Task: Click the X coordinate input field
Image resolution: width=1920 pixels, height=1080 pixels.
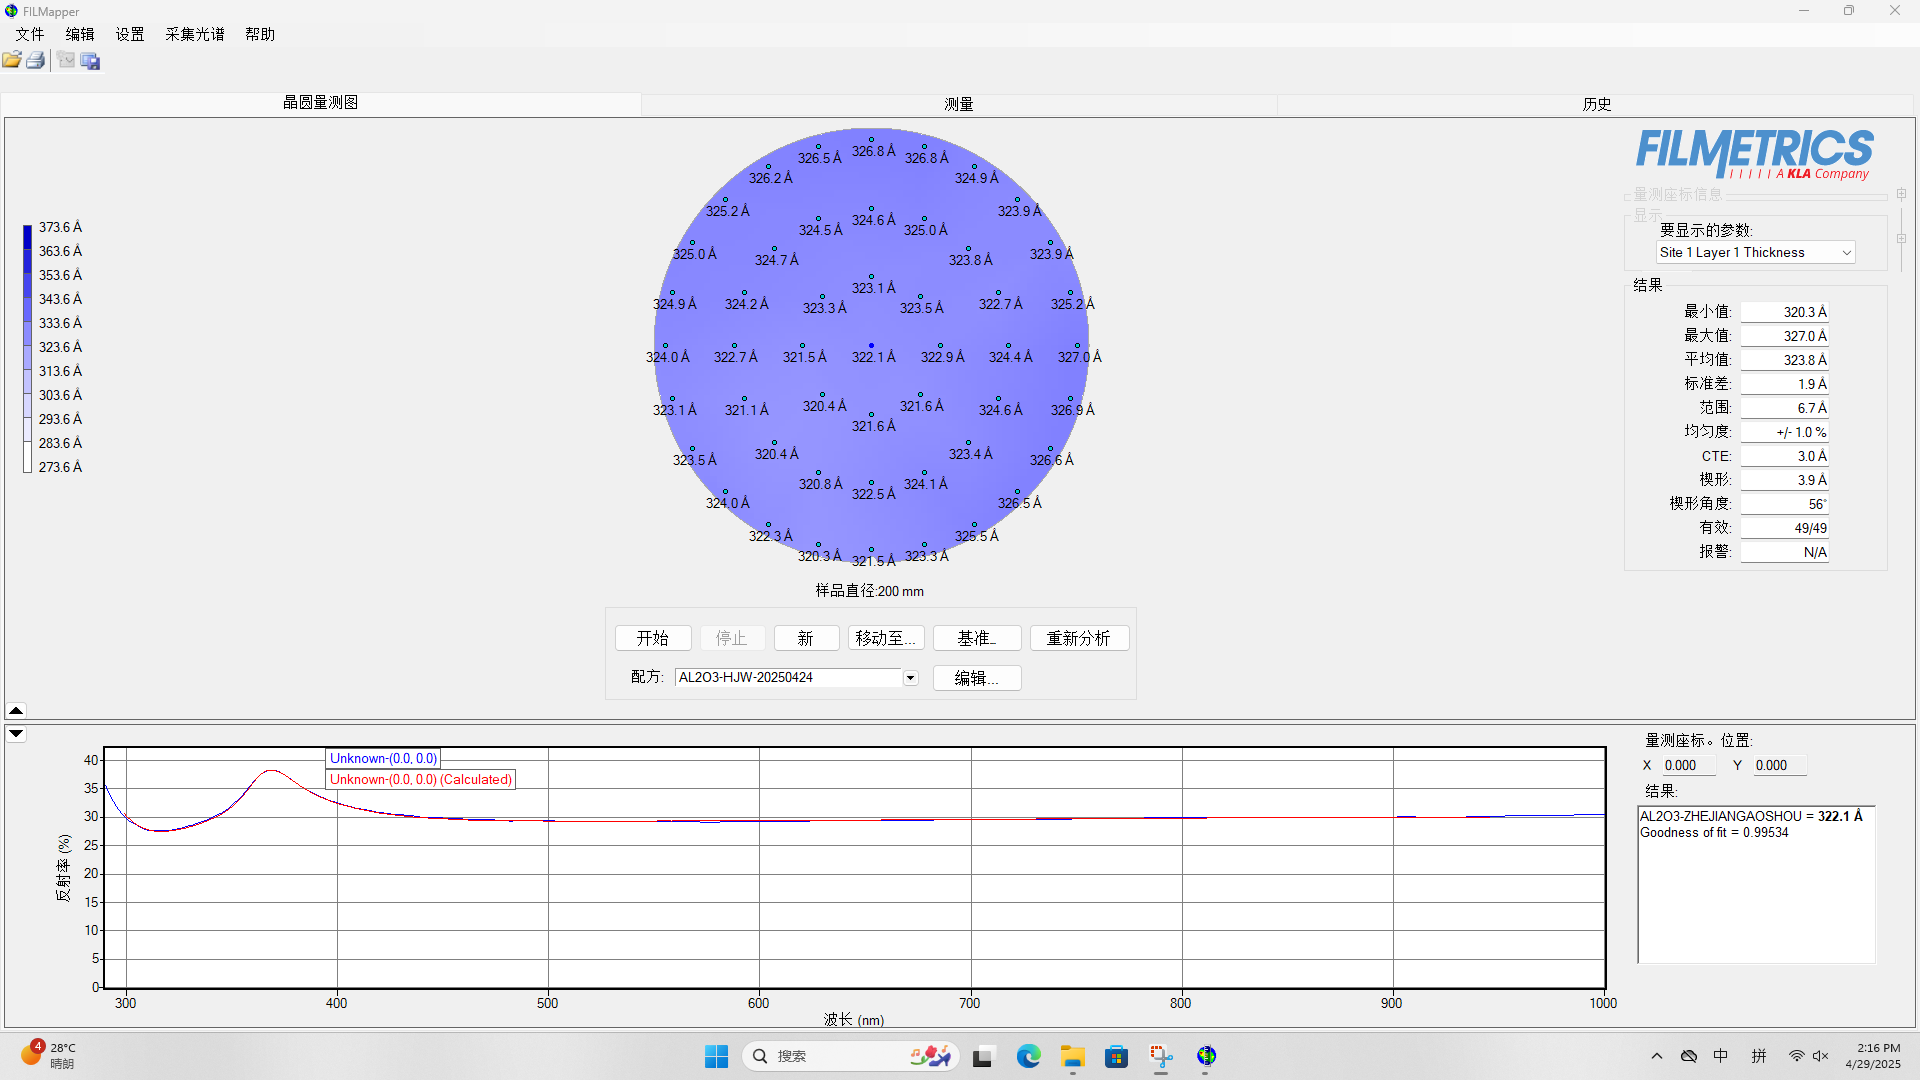Action: [1688, 765]
